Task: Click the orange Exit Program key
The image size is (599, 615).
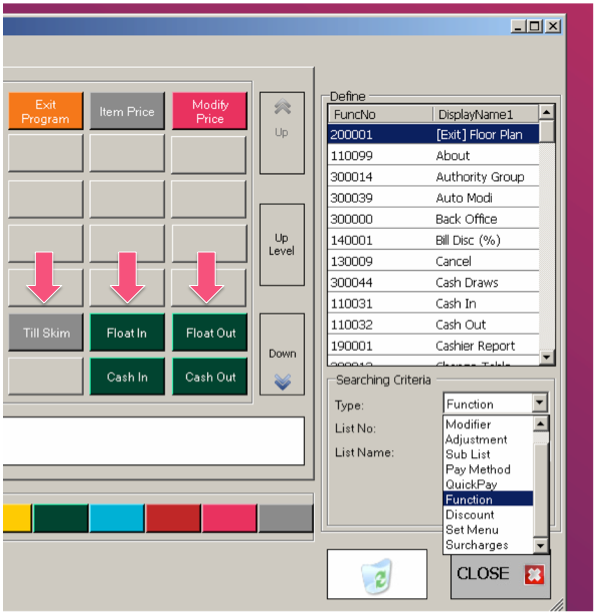Action: (x=46, y=111)
